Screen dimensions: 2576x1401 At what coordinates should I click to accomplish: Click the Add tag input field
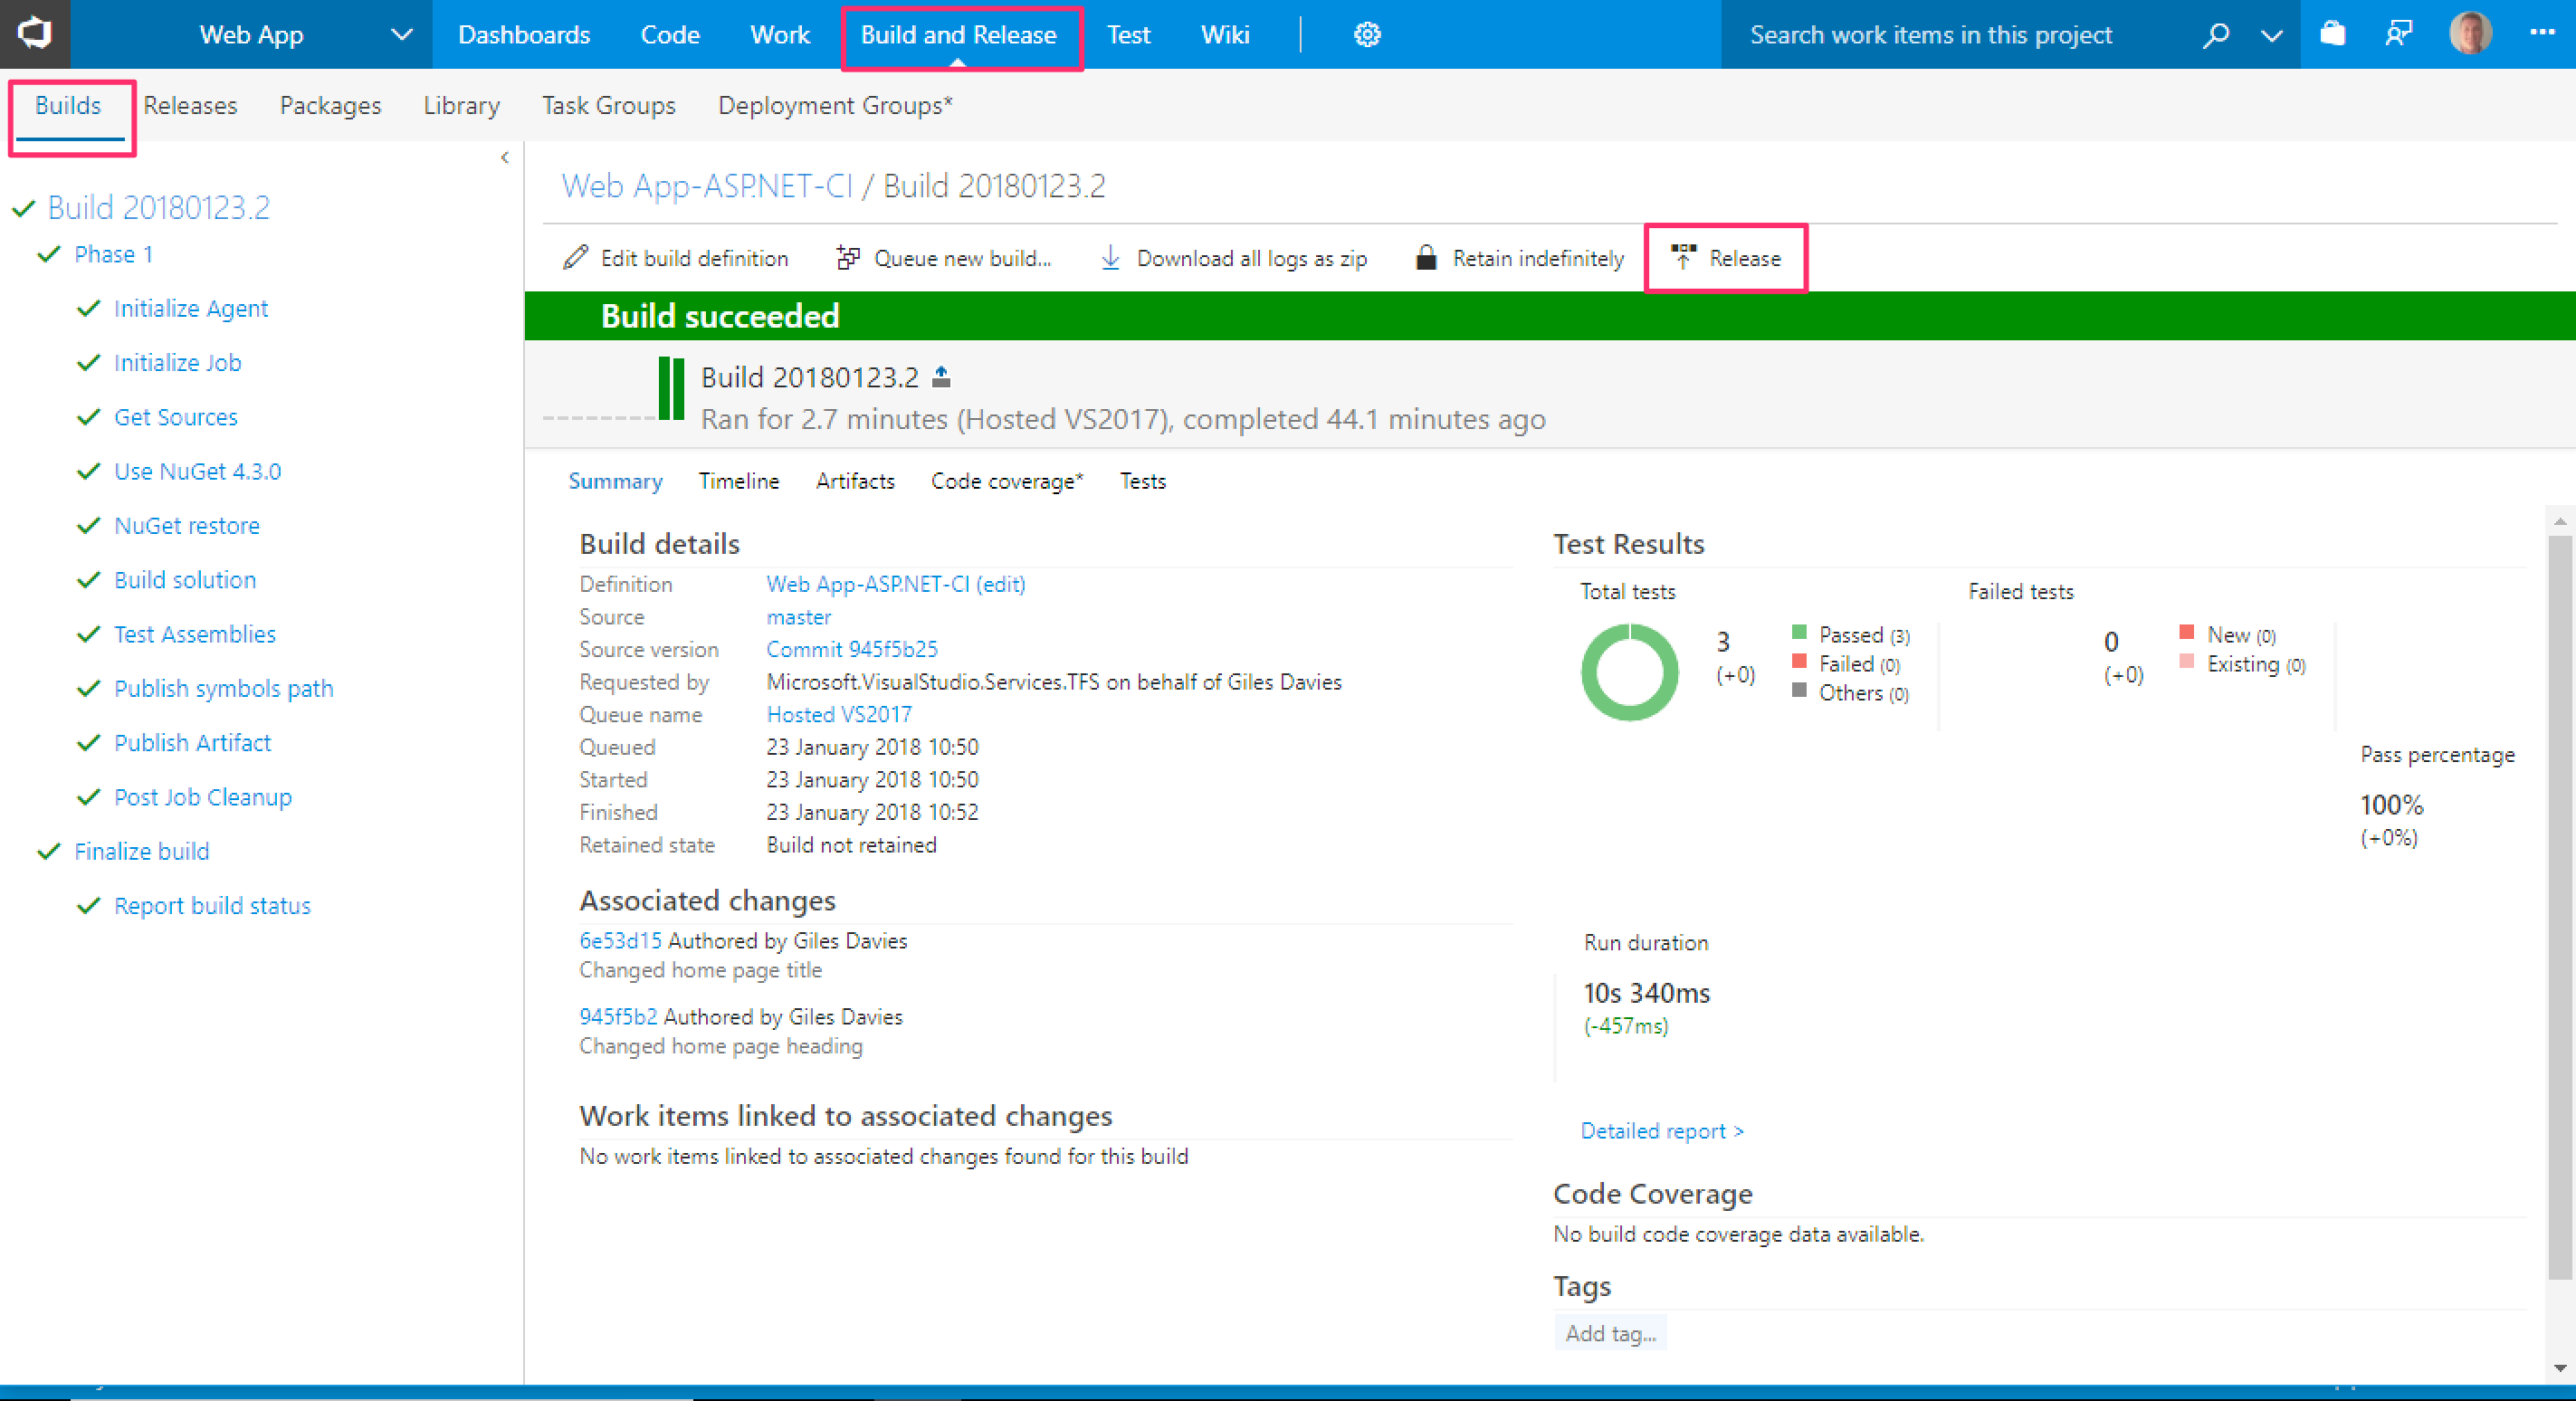(1610, 1333)
